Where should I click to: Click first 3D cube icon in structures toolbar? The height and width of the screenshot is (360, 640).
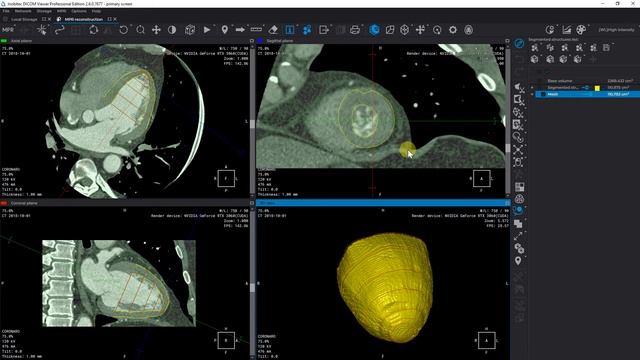(x=535, y=60)
